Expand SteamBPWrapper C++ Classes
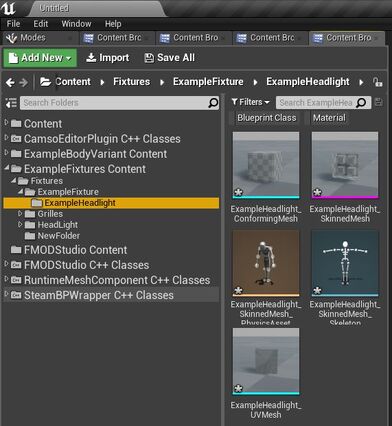 (x=6, y=294)
